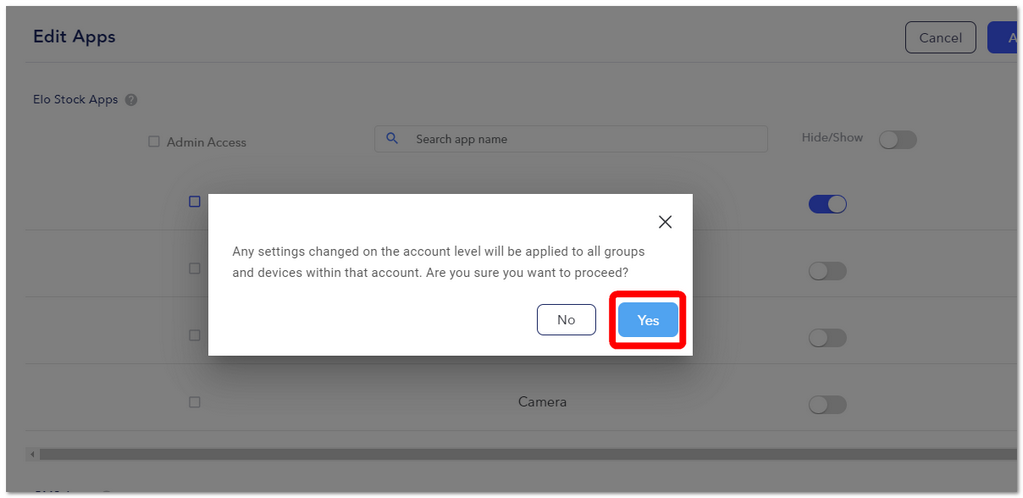The width and height of the screenshot is (1023, 498).
Task: Enable the Camera app toggle switch
Action: [x=827, y=405]
